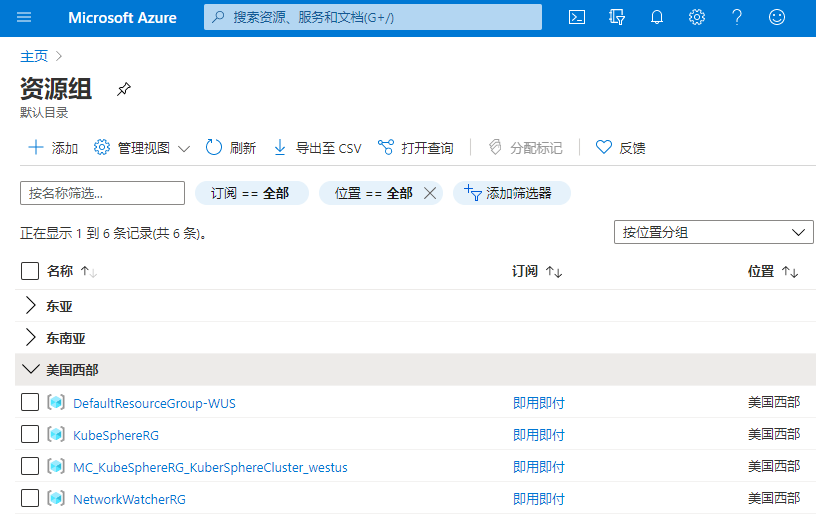Expand the 东南亚 group
Viewport: 816px width, 528px height.
(x=31, y=338)
